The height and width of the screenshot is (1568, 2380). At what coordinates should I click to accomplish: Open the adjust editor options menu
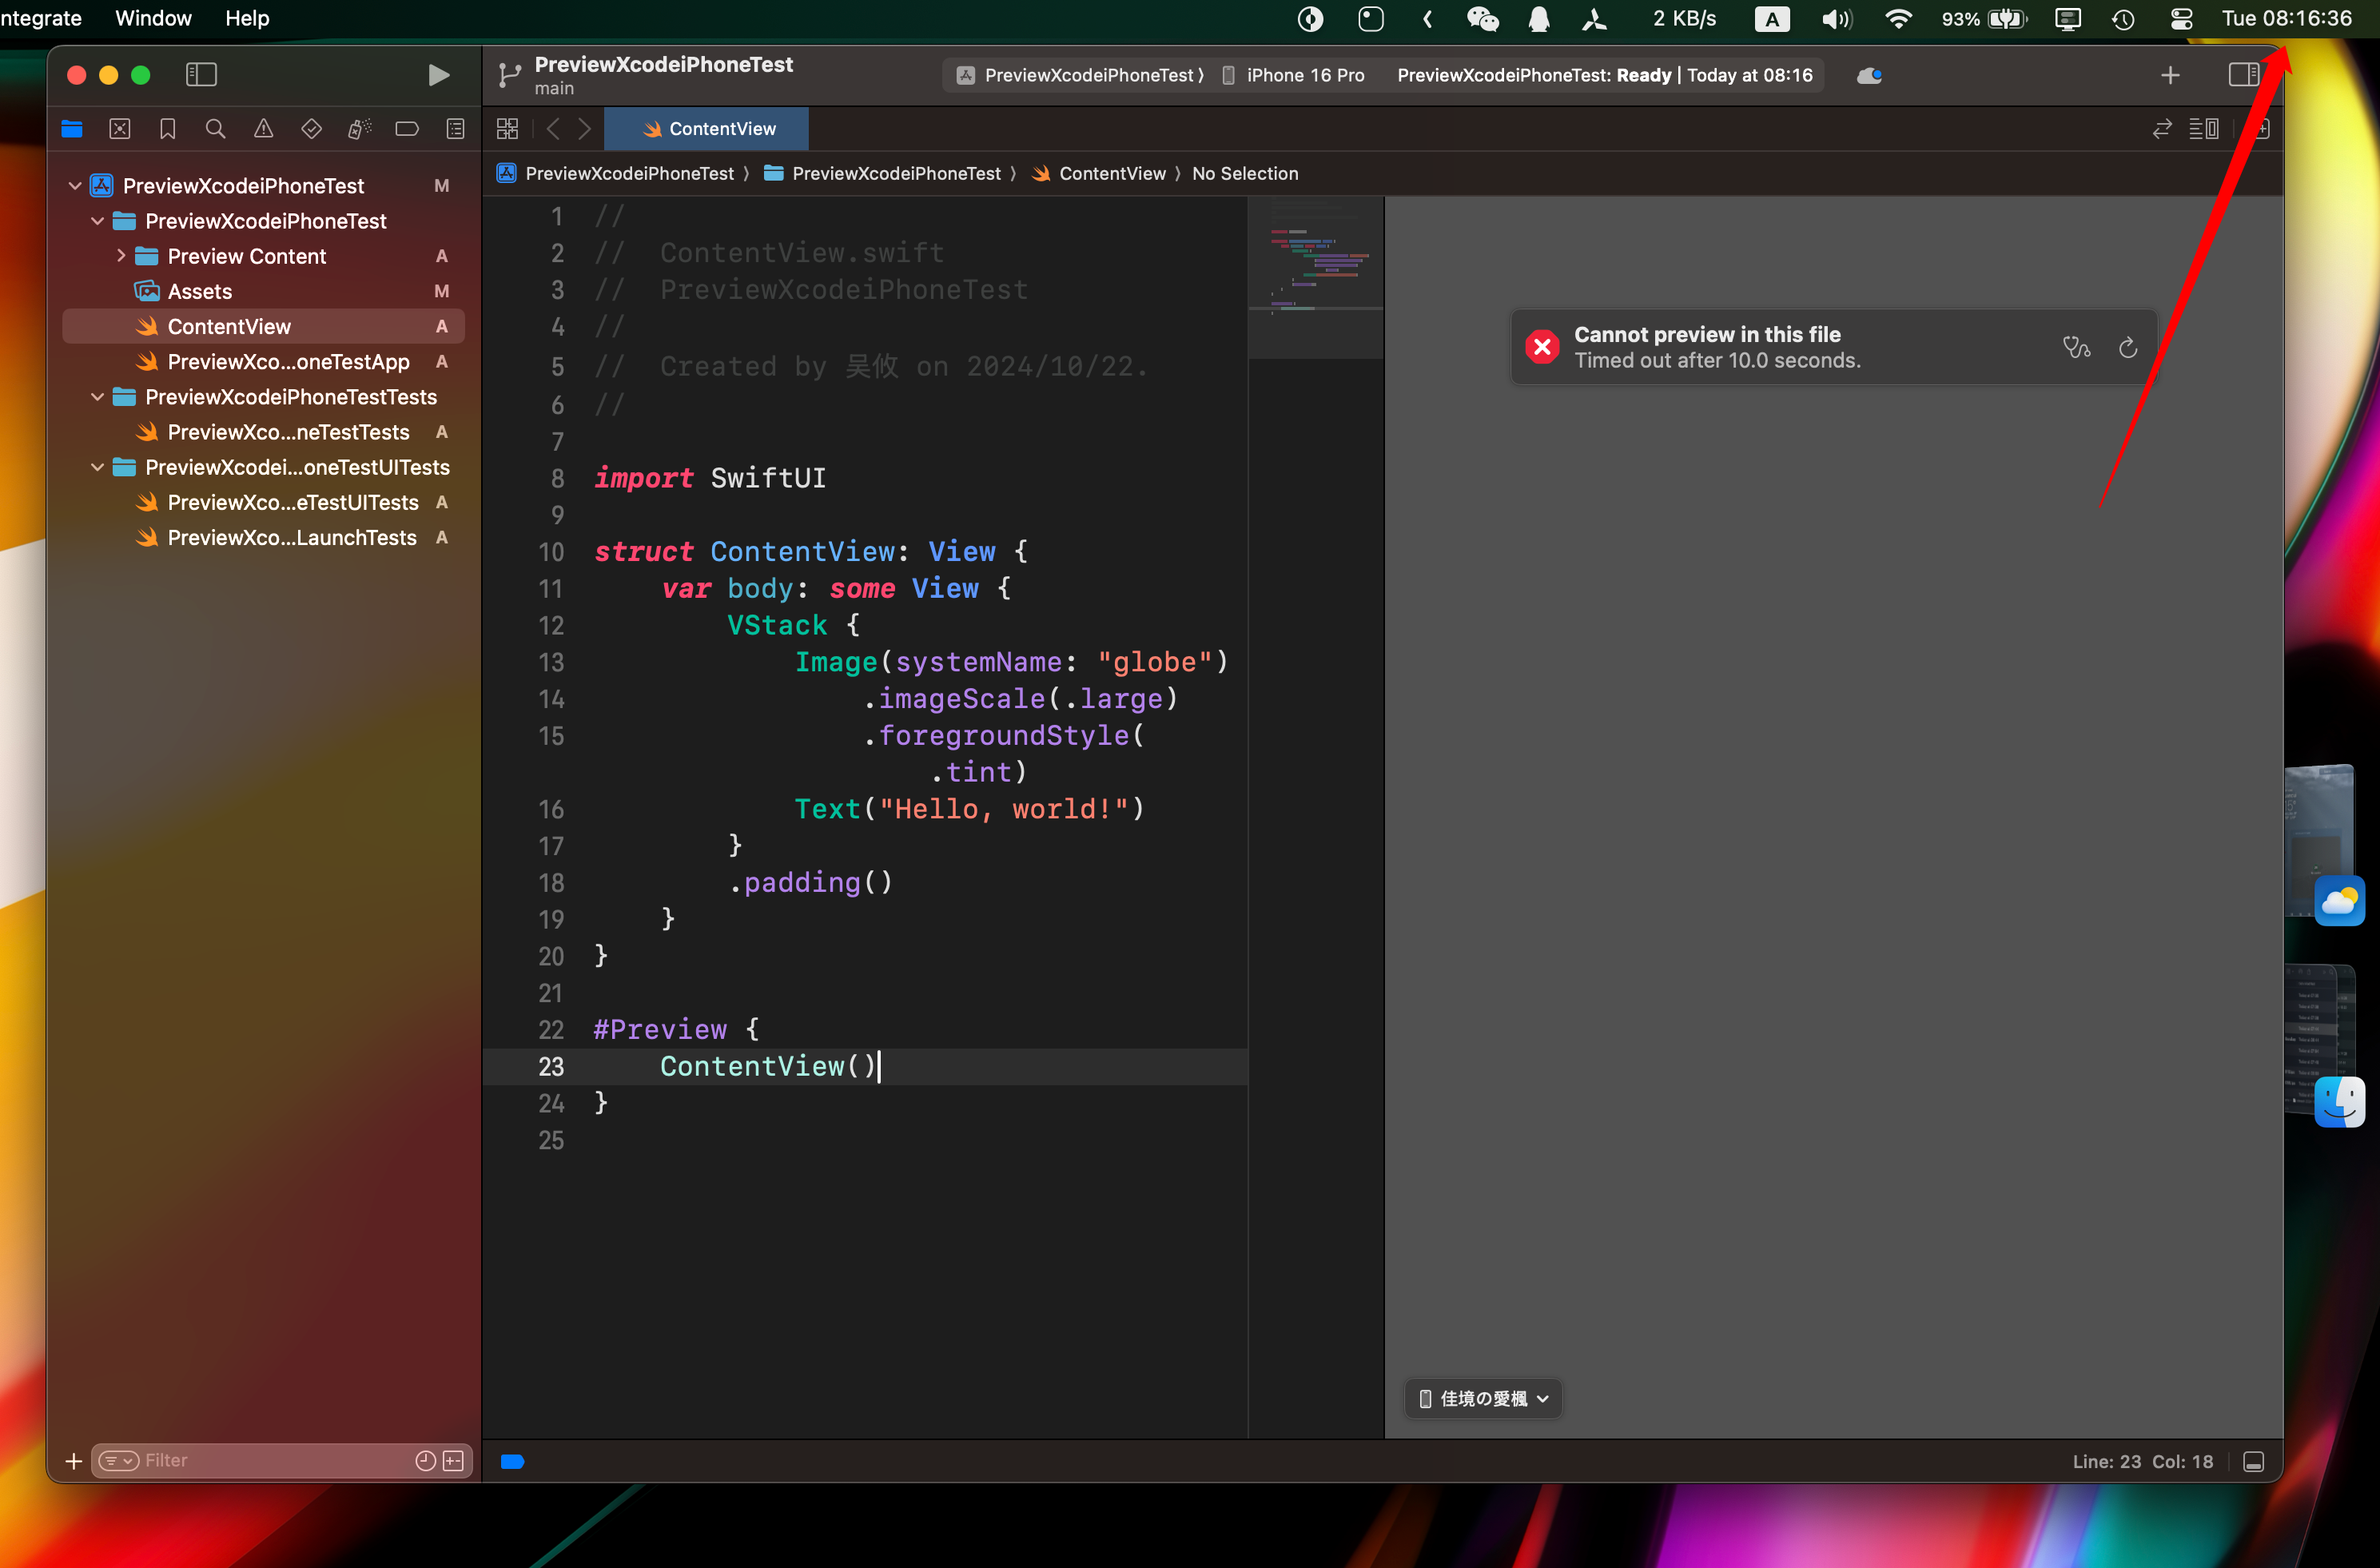2204,129
